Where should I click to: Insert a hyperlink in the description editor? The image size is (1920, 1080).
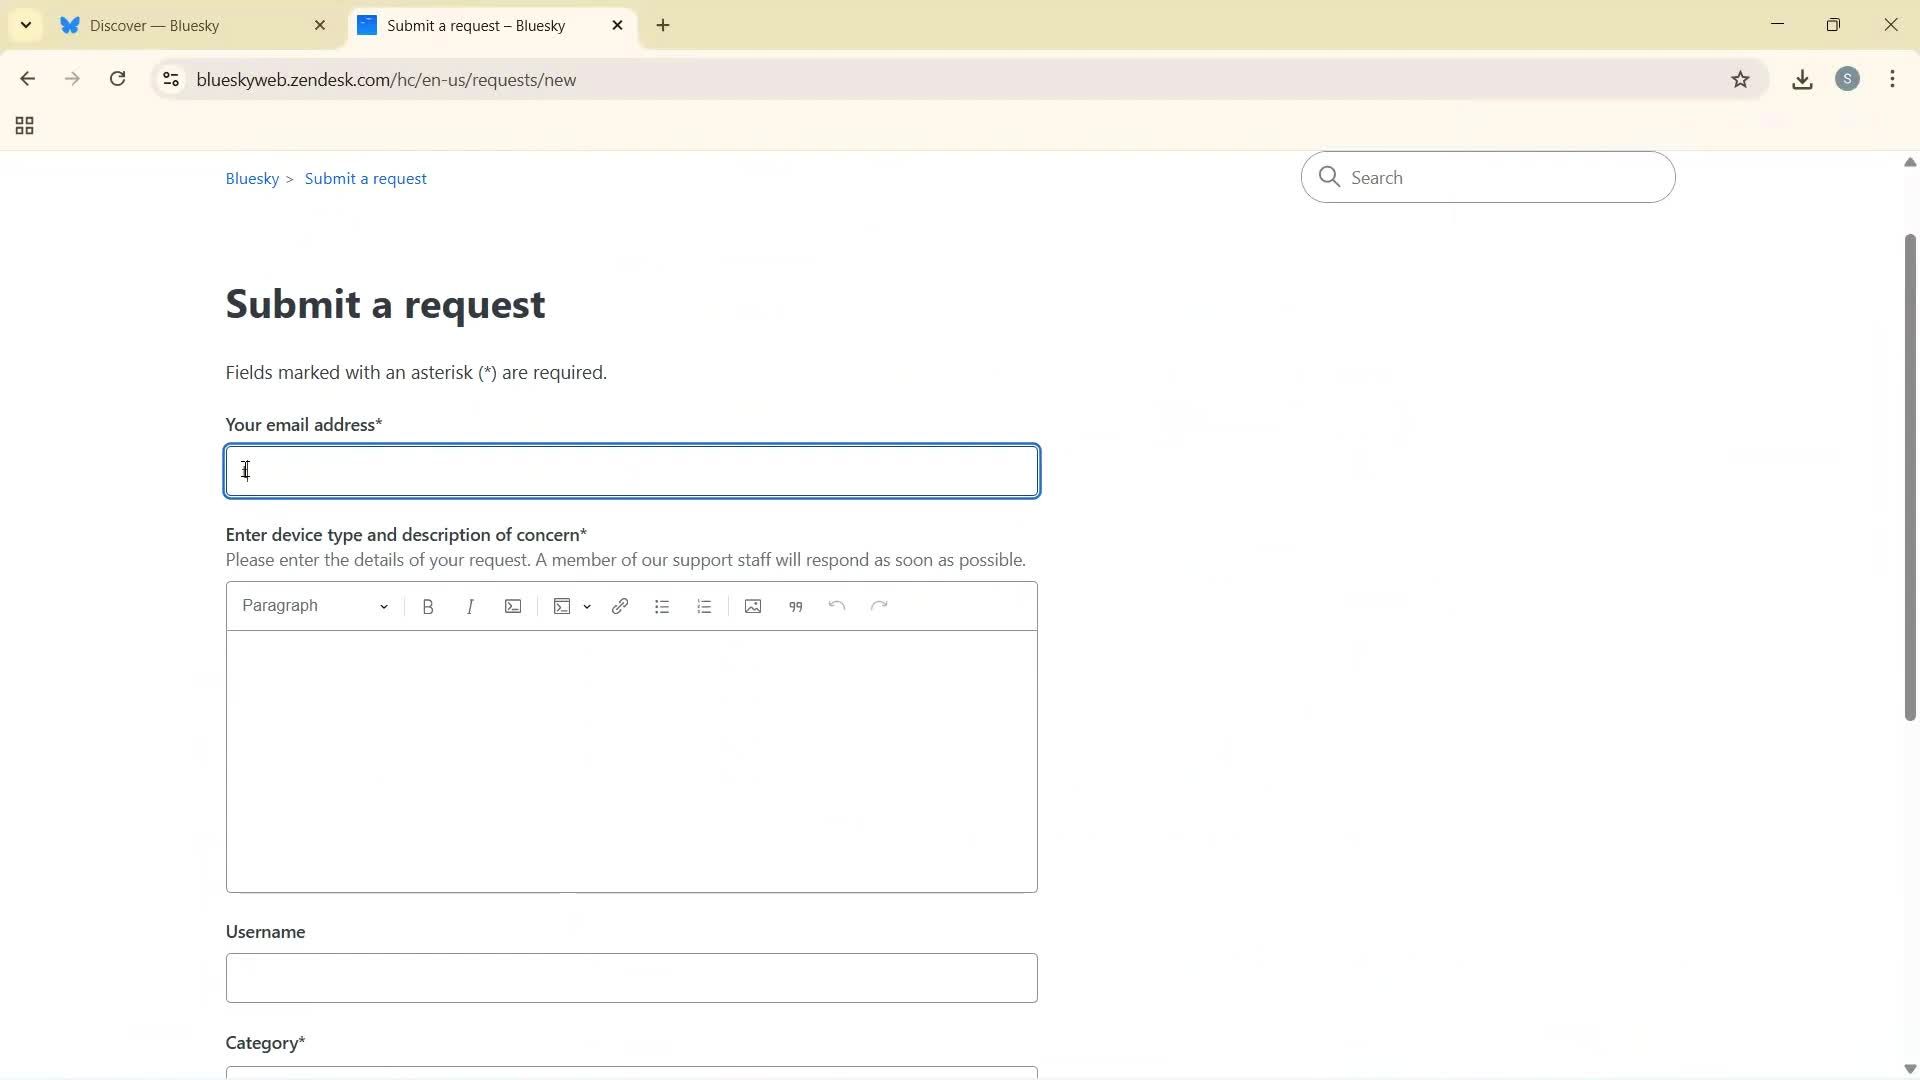click(x=620, y=606)
